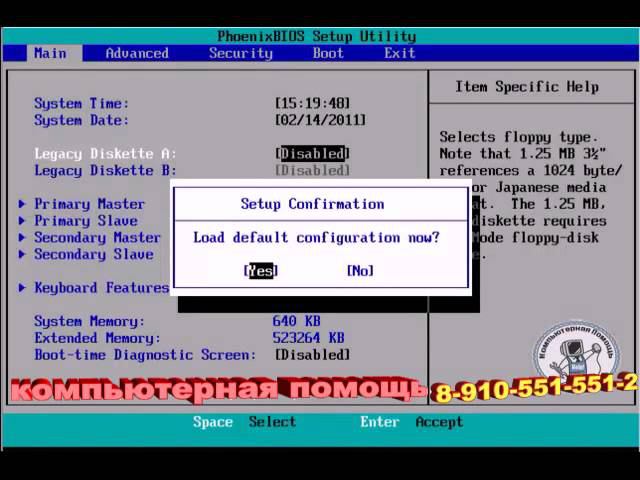Image resolution: width=640 pixels, height=480 pixels.
Task: Toggle Boot-time Diagnostic Screen Disabled value
Action: pyautogui.click(x=313, y=355)
